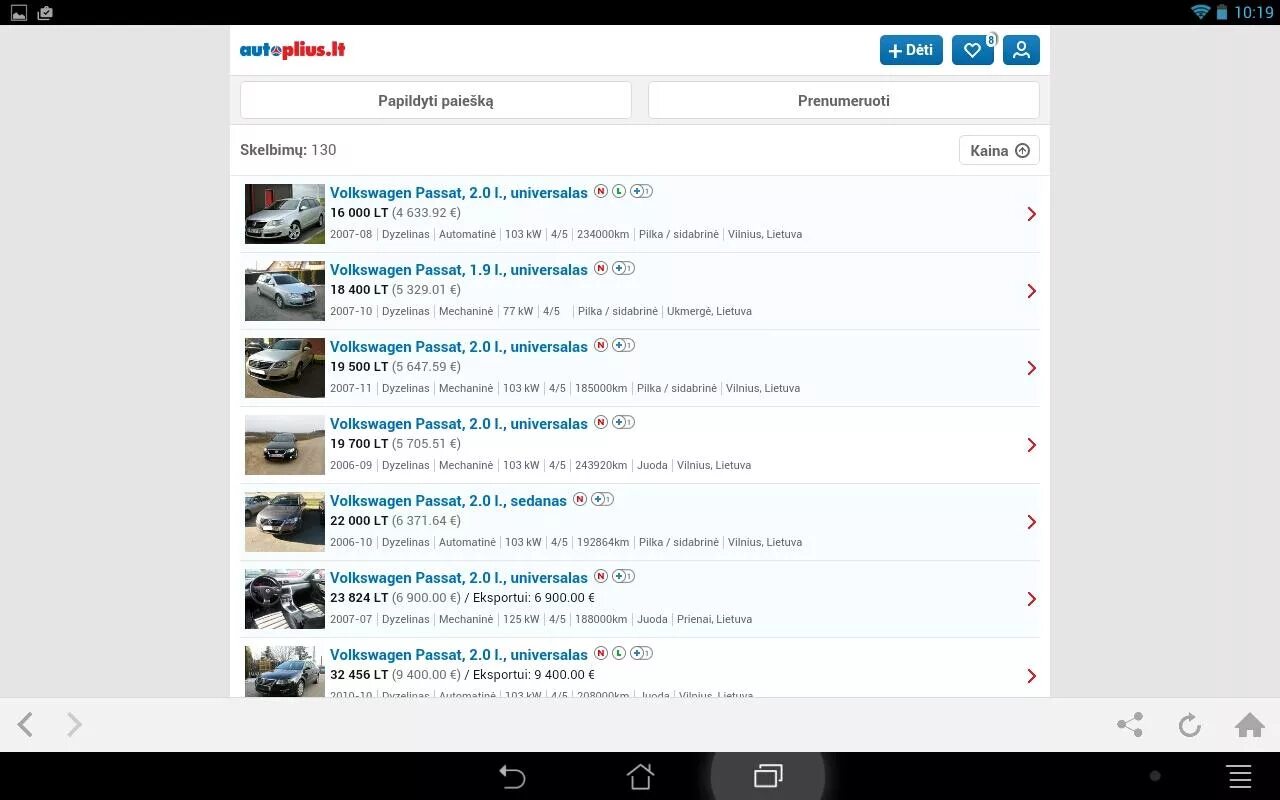Open Volkswagen Passat 1.9 l. universalas title
Image resolution: width=1280 pixels, height=800 pixels.
(x=459, y=270)
